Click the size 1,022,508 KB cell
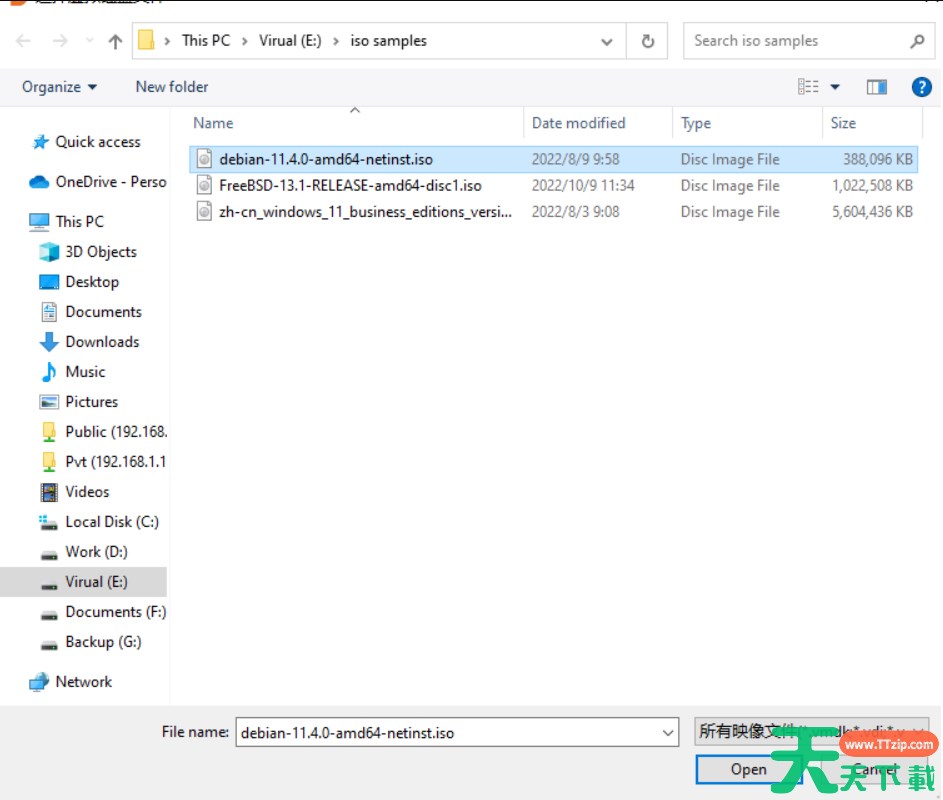This screenshot has width=943, height=800. (872, 186)
